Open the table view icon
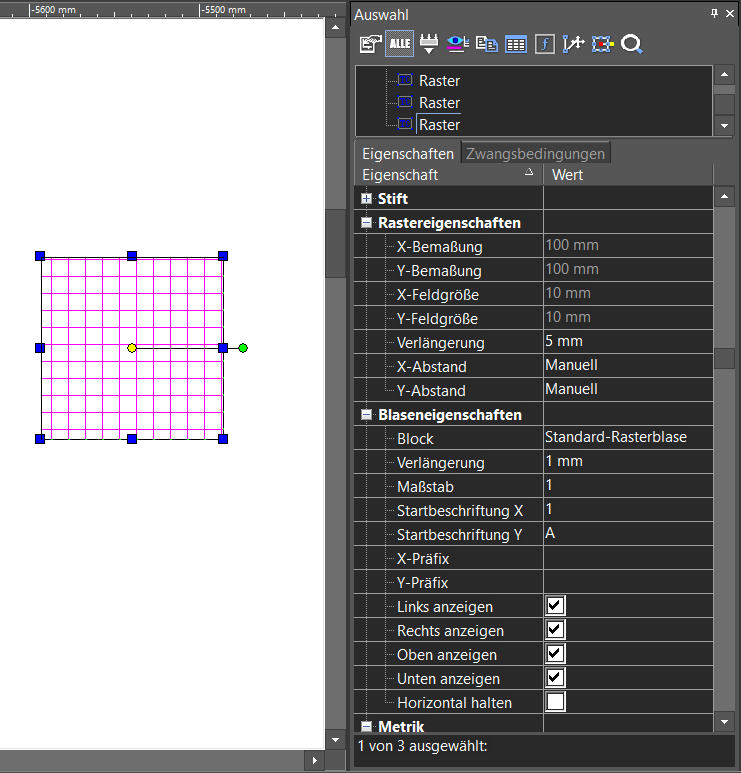741x773 pixels. click(516, 44)
